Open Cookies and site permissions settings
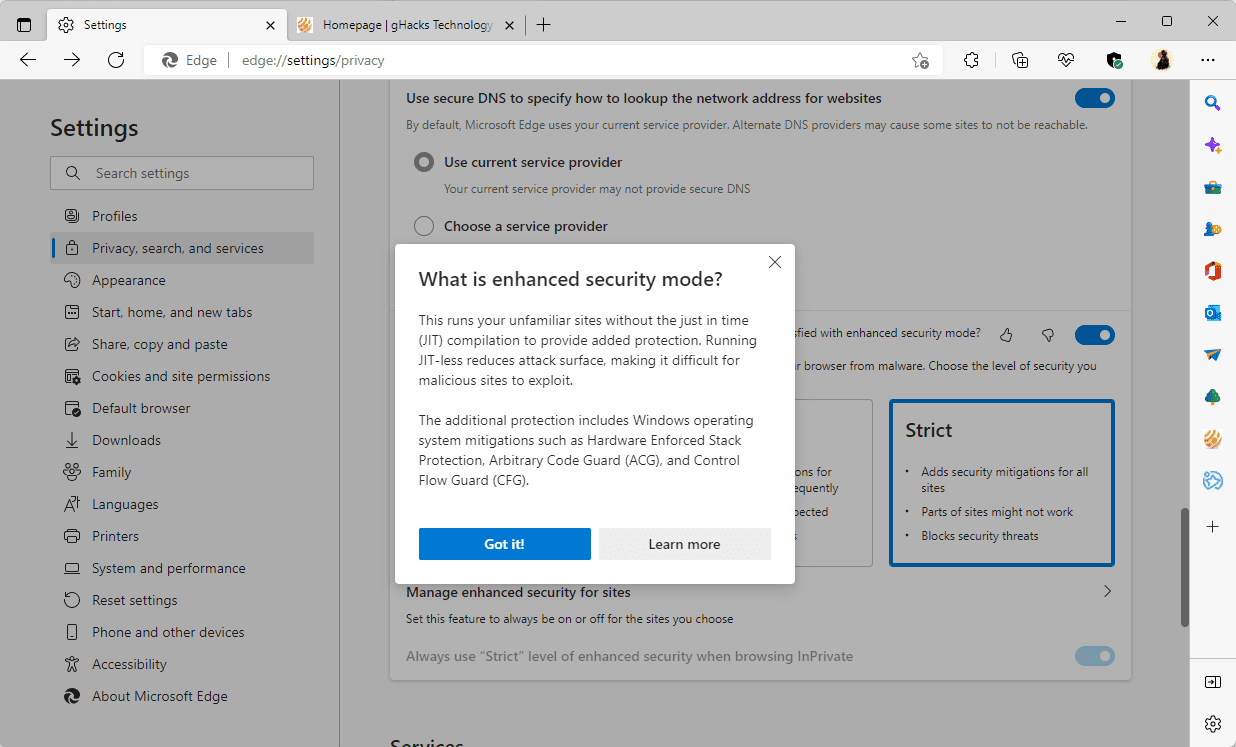Screen dimensions: 1236x747 178,375
